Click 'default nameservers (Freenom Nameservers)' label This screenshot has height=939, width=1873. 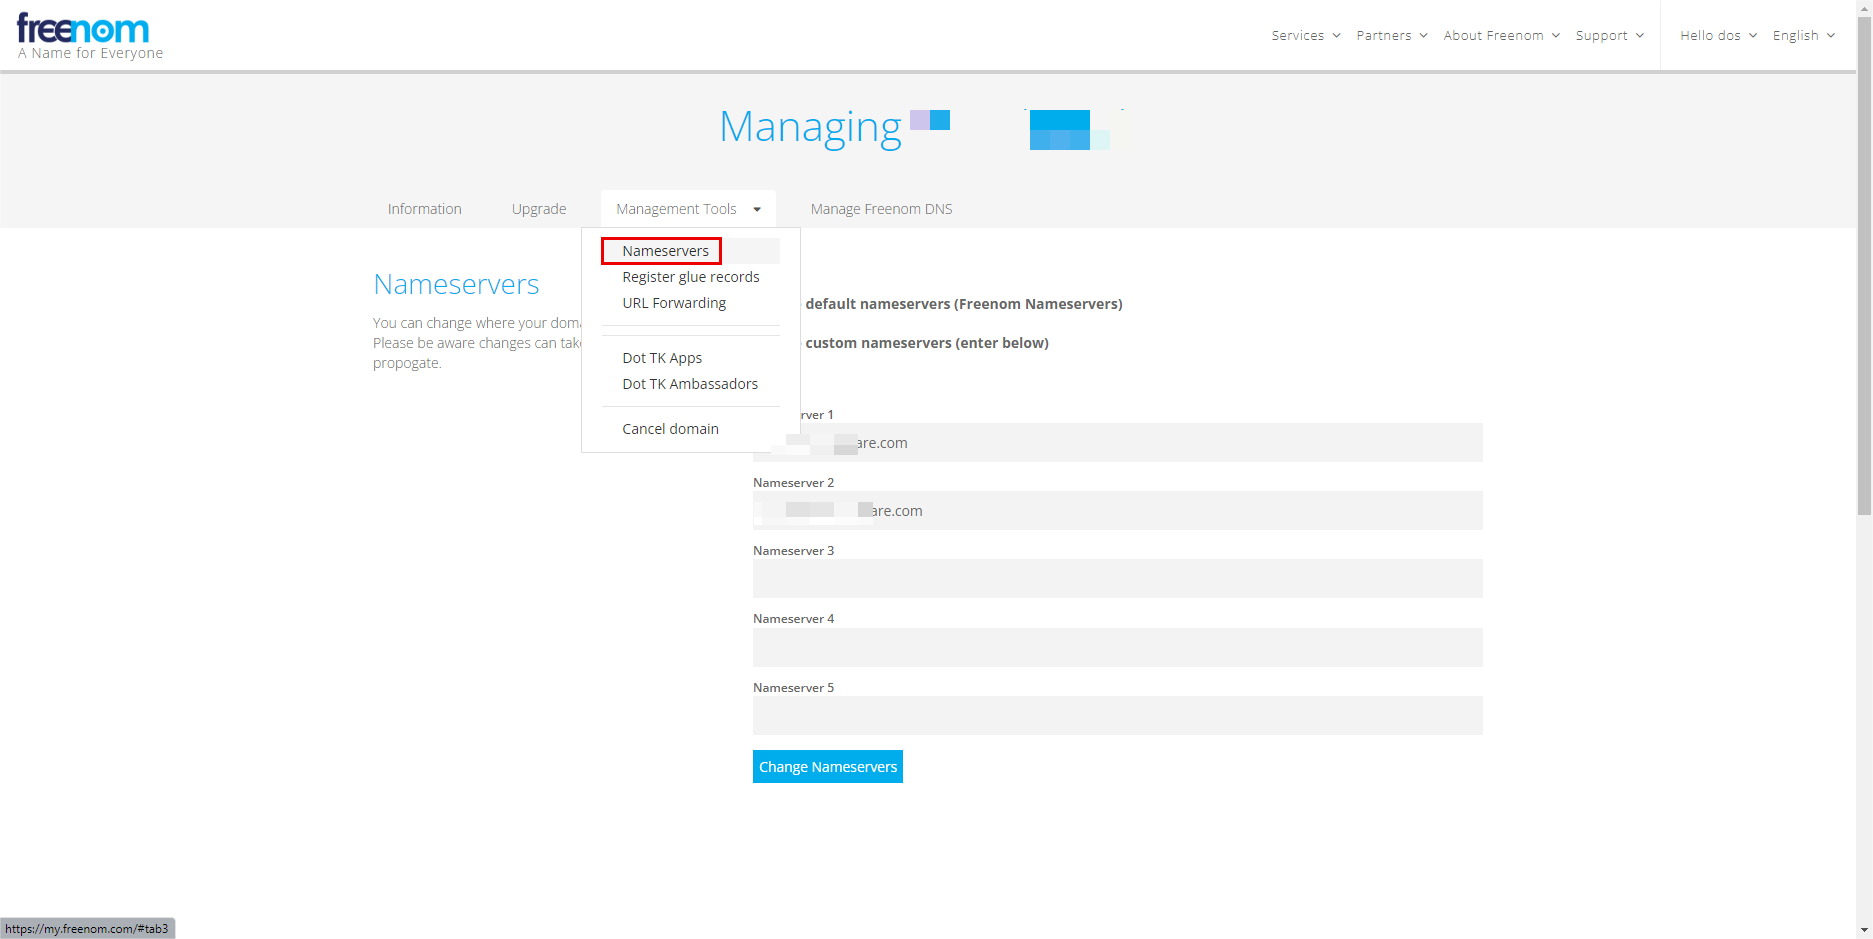pyautogui.click(x=964, y=304)
